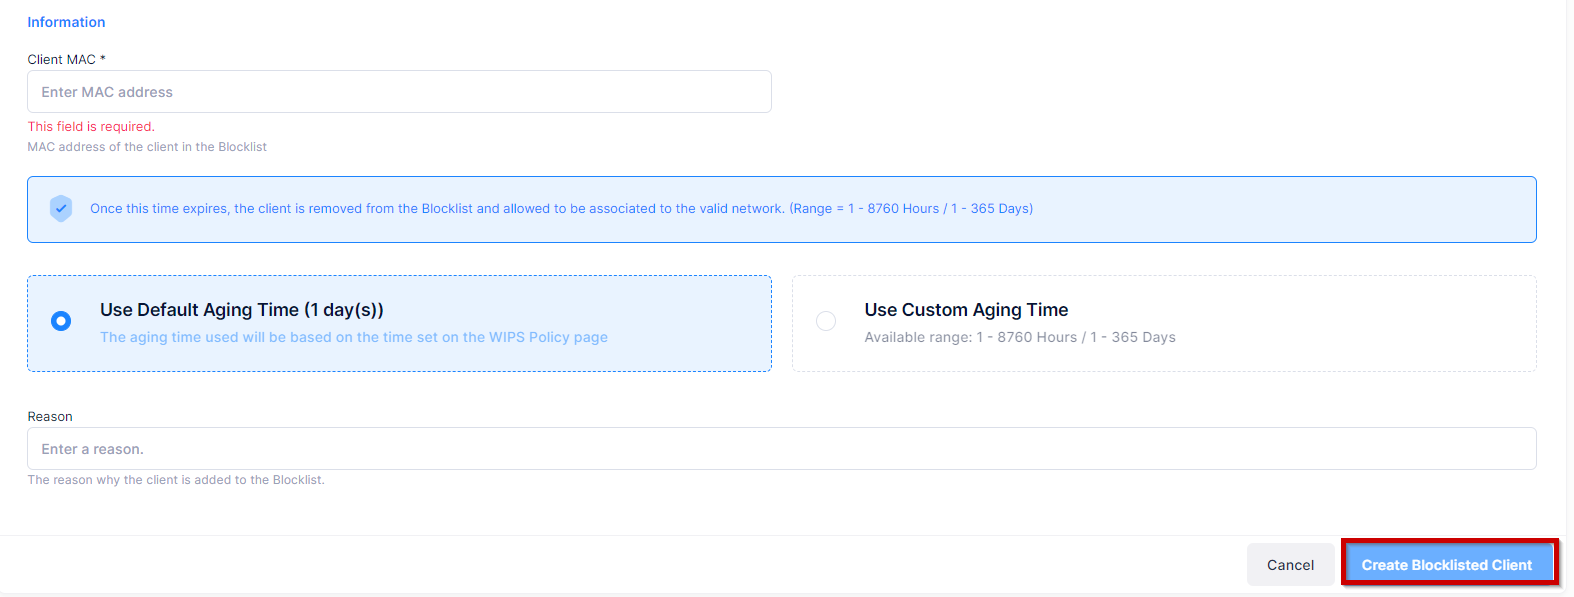Click the Enter a reason text field
The width and height of the screenshot is (1574, 597).
point(781,449)
